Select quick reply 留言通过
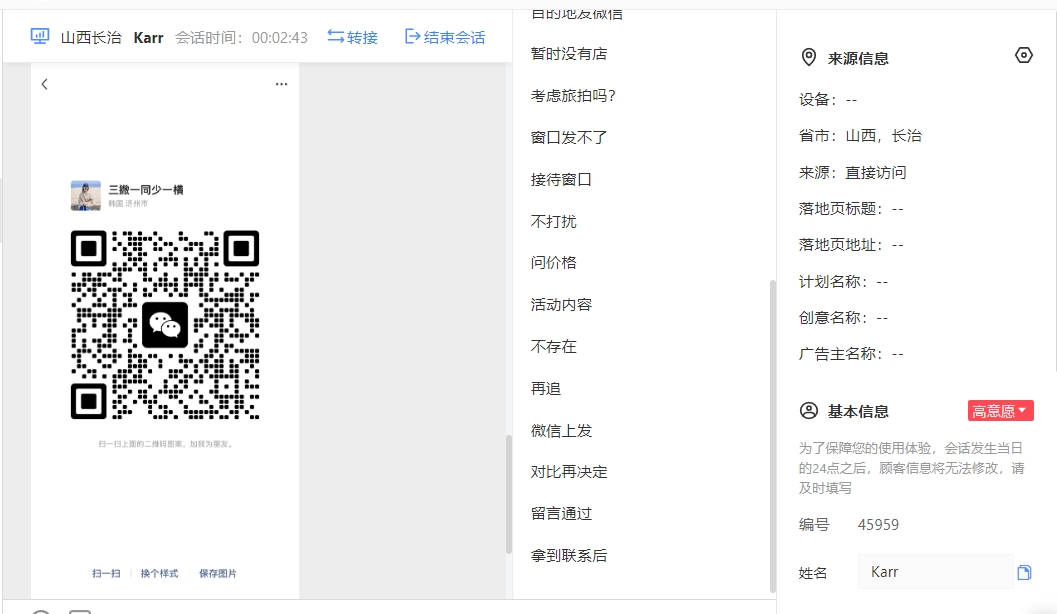Viewport: 1057px width, 614px height. tap(561, 514)
